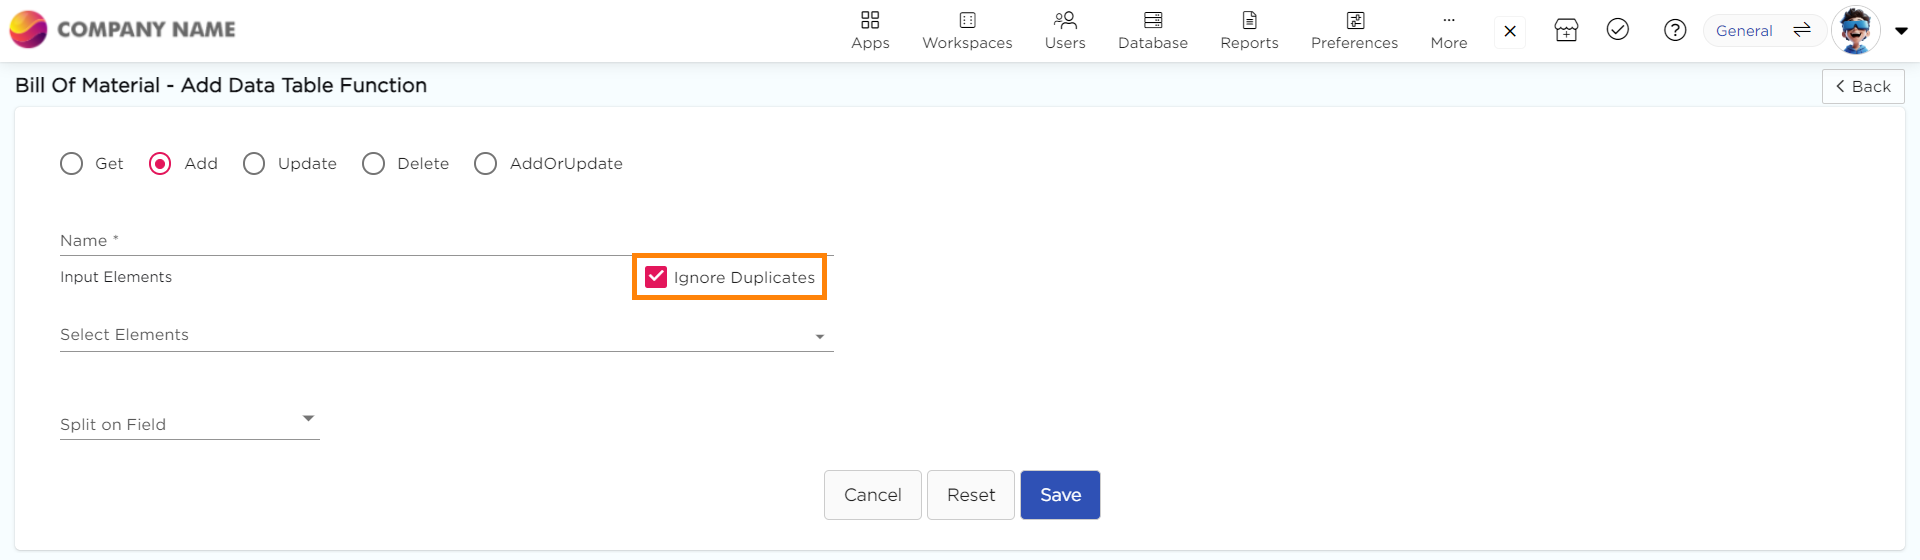1920x560 pixels.
Task: Open the Database icon
Action: coord(1153,21)
